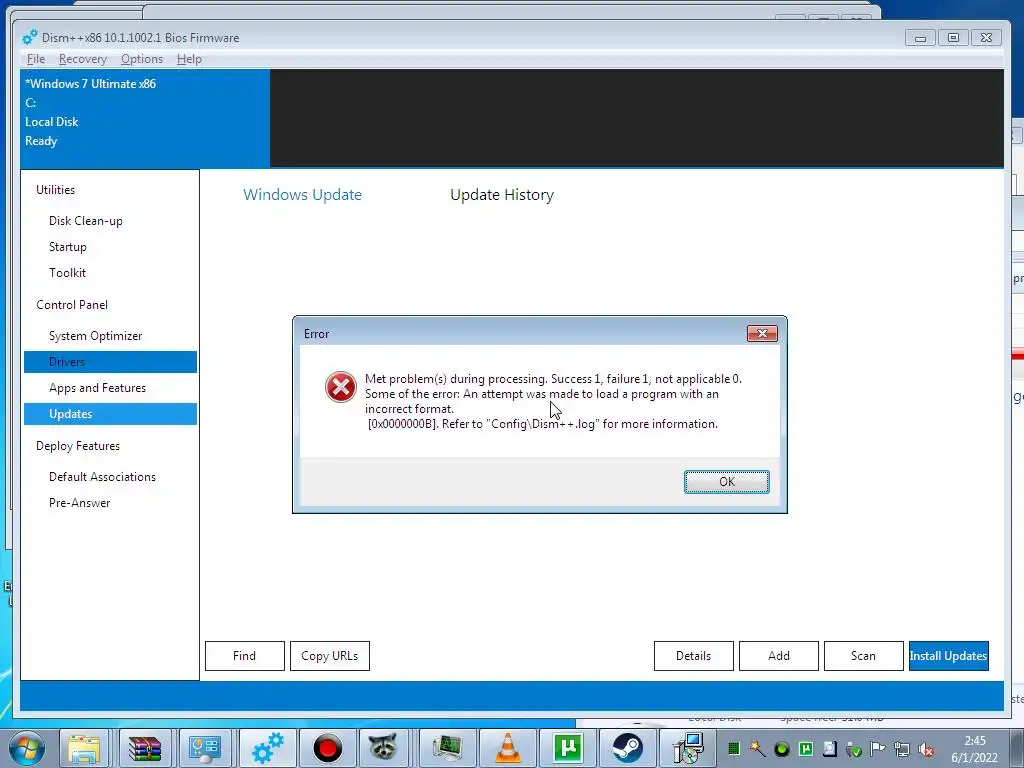Open the Control Panel taskbar icon
This screenshot has width=1024, height=768.
coord(204,748)
